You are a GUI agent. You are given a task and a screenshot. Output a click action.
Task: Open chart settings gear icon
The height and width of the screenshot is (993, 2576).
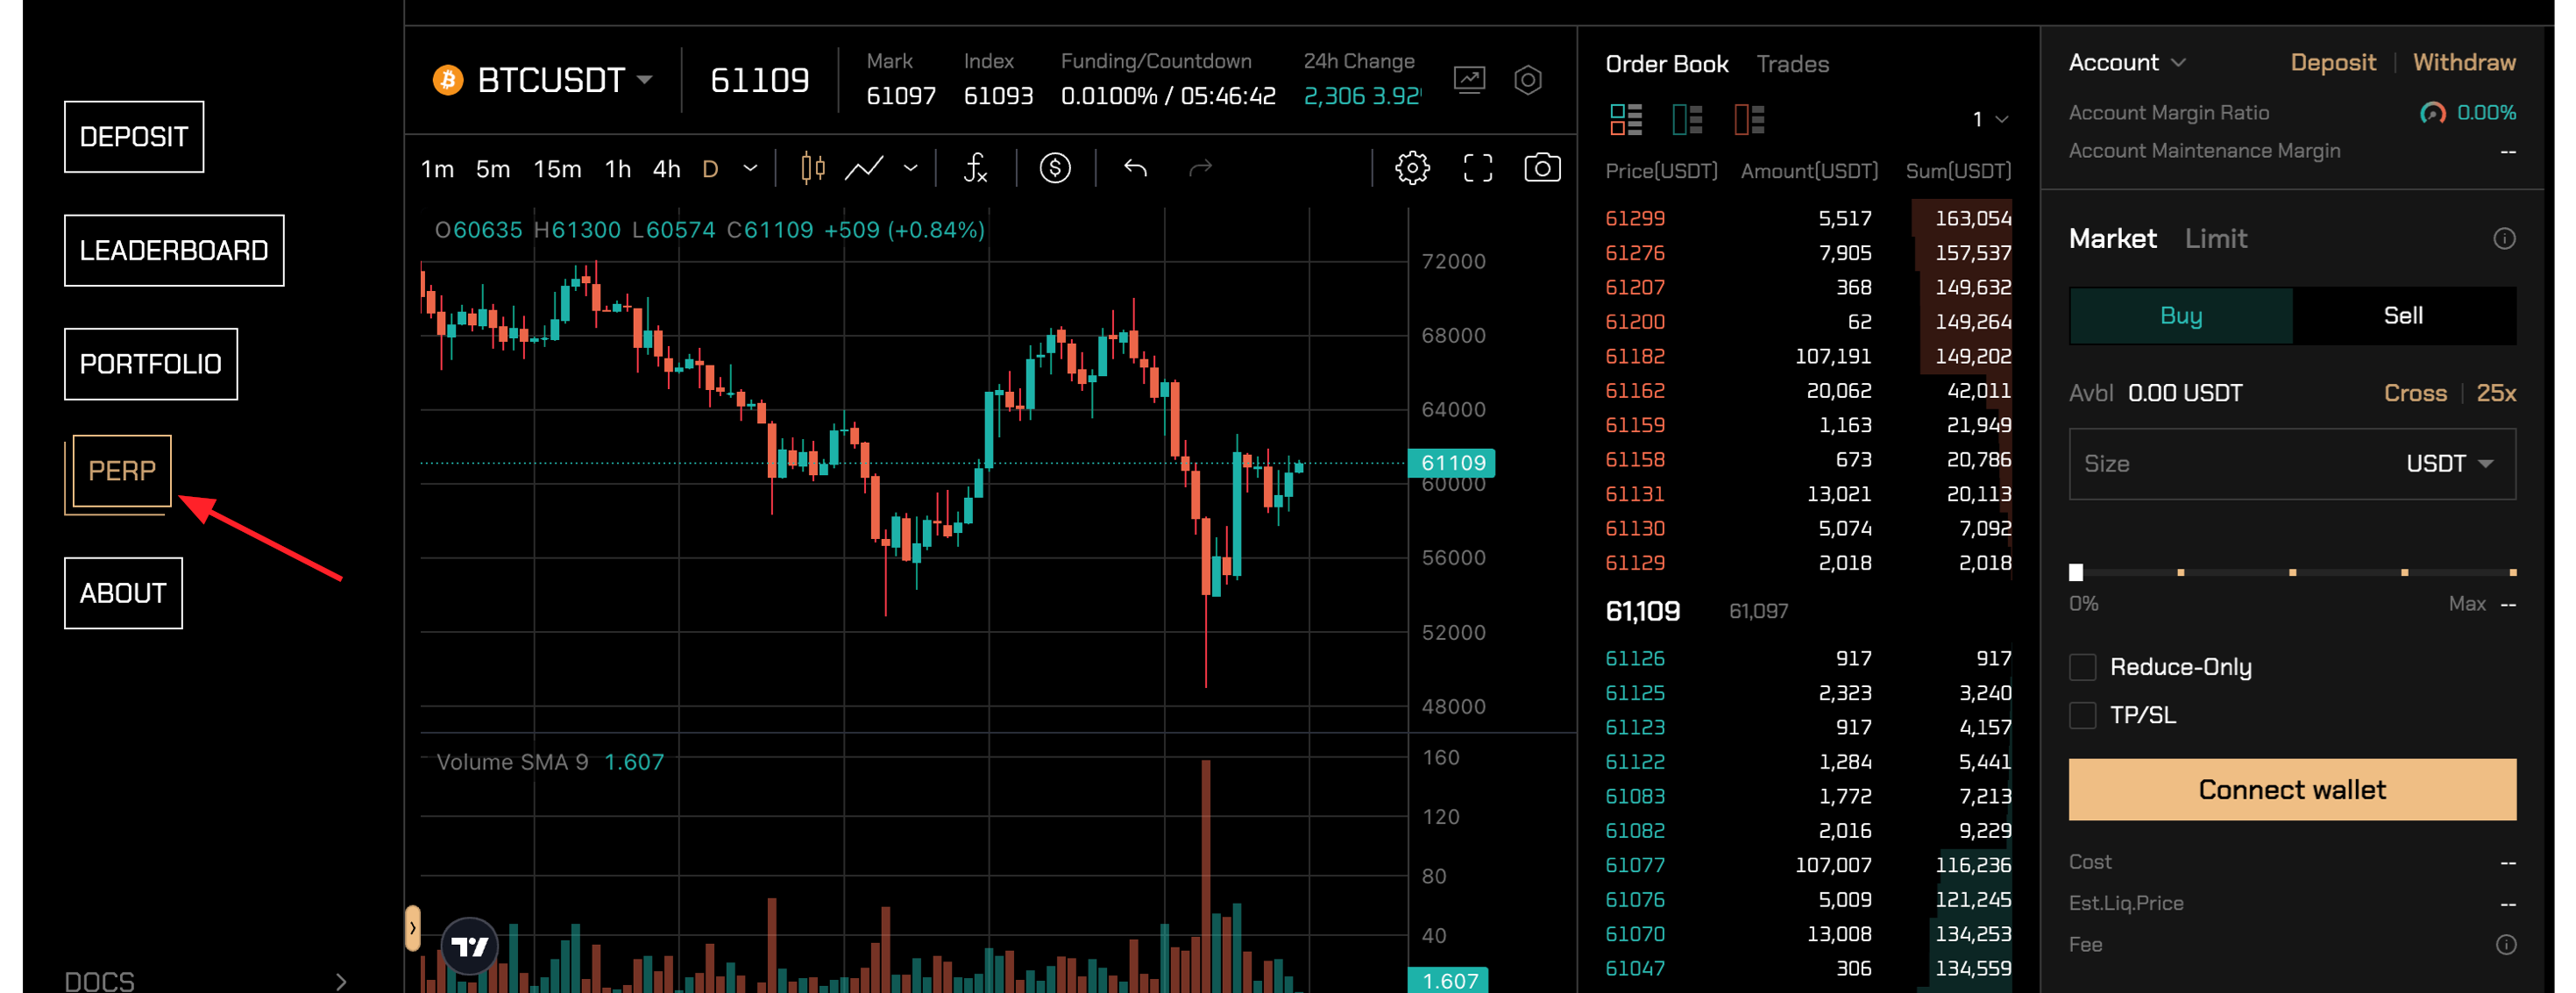click(x=1412, y=168)
